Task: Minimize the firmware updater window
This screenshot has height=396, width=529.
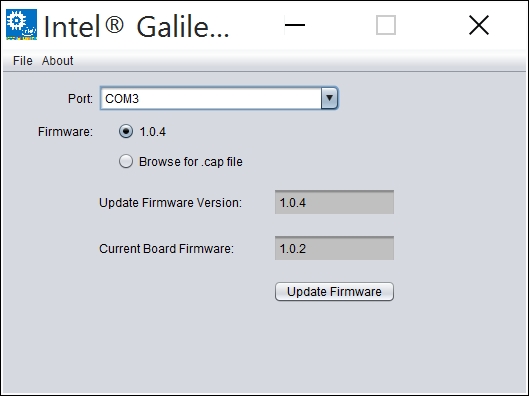Action: coord(295,25)
